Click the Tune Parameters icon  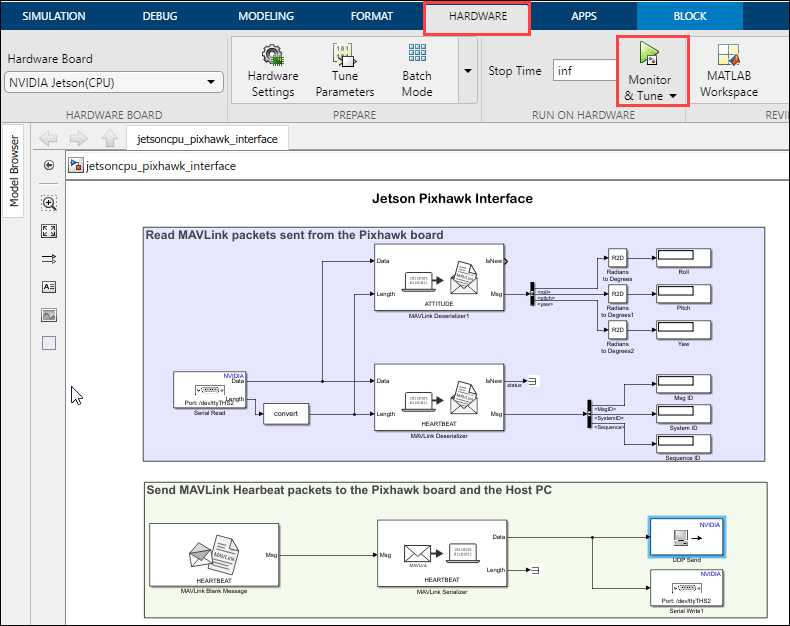click(x=344, y=54)
